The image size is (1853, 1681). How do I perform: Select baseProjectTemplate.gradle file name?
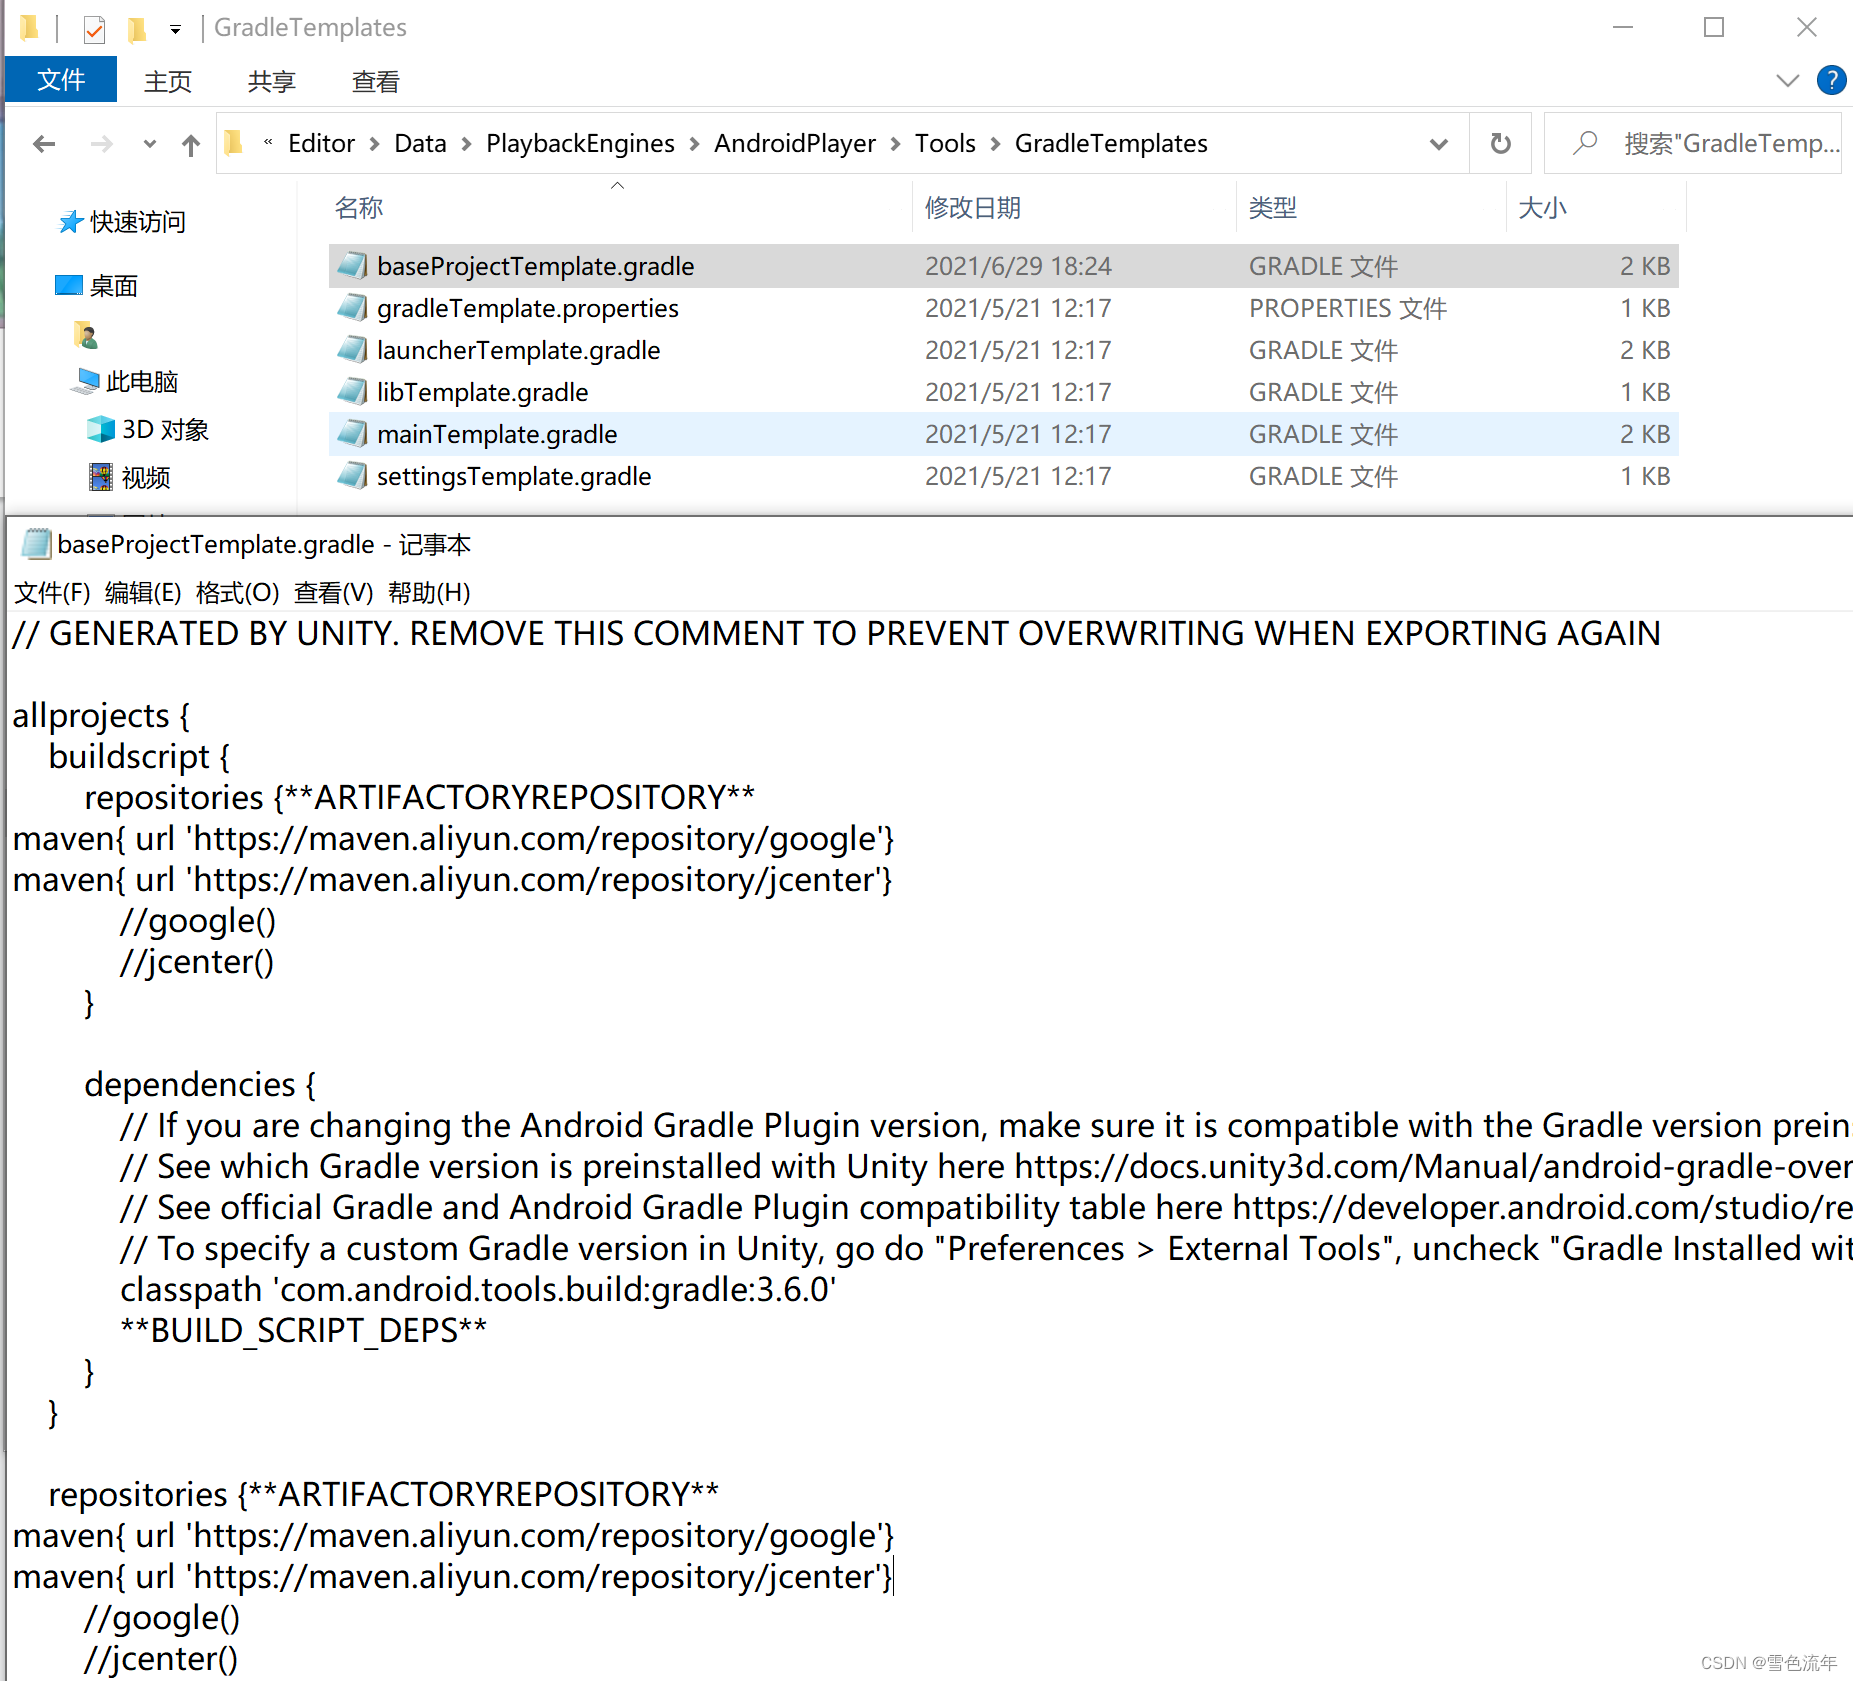535,267
